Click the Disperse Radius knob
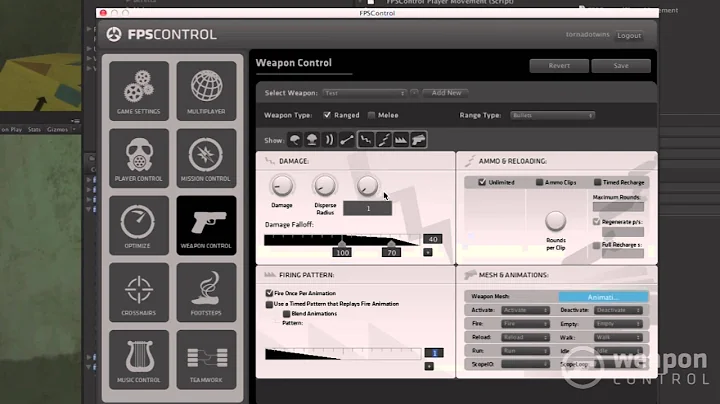 click(325, 186)
